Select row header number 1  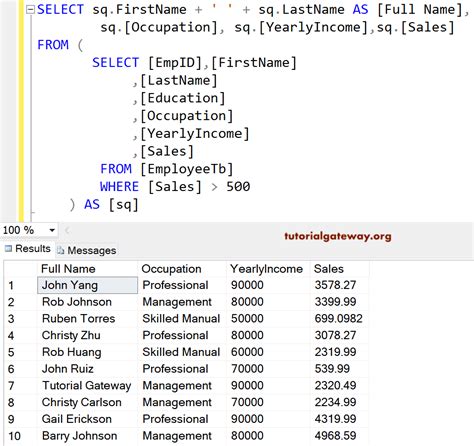pos(21,285)
